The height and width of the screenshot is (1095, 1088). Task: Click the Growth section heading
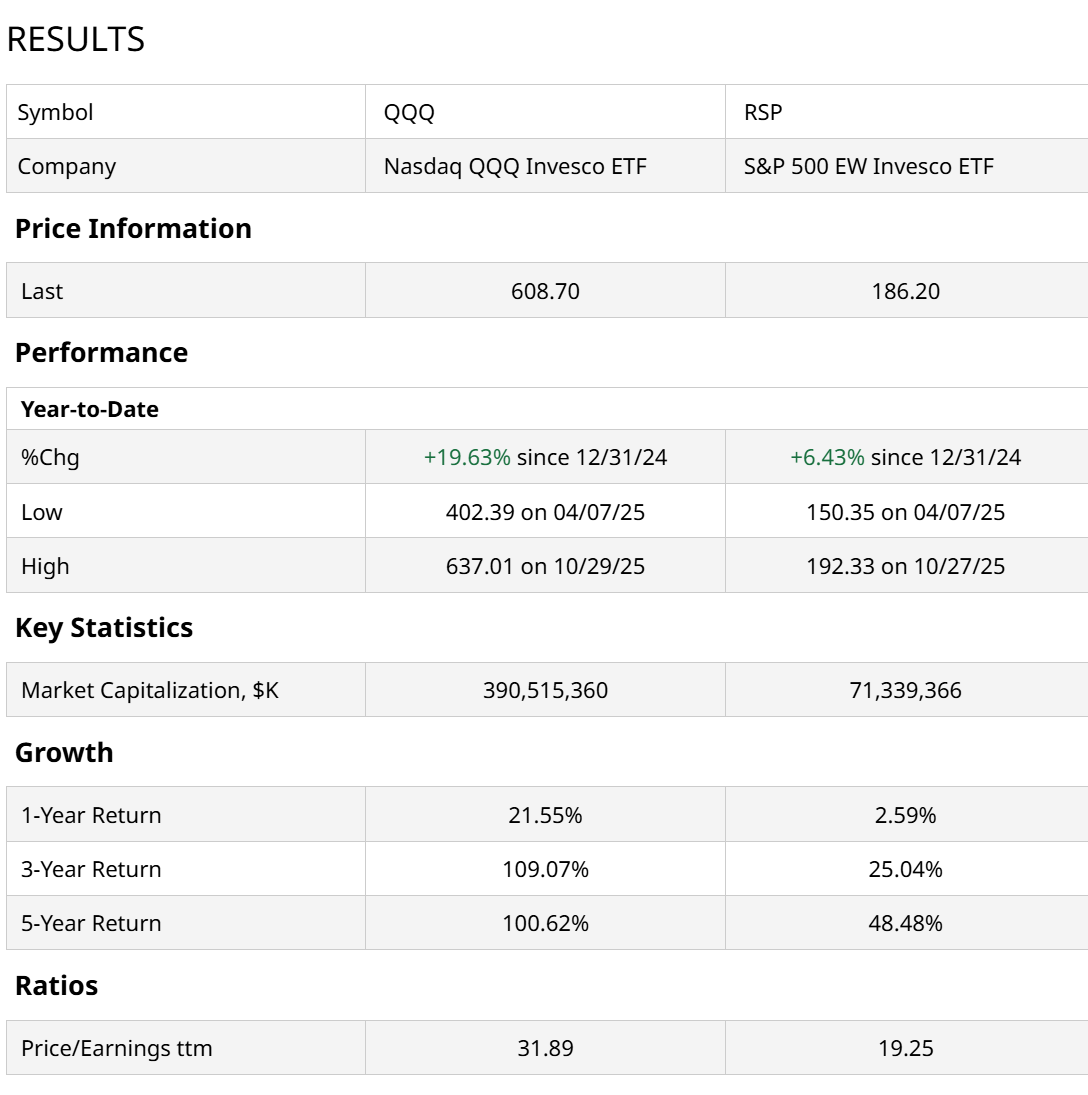tap(64, 753)
